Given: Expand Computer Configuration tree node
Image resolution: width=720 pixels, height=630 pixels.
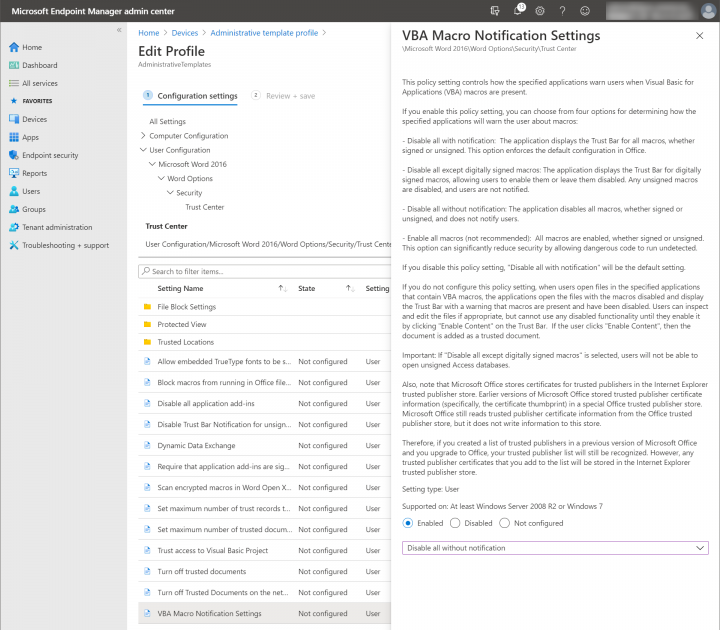Looking at the screenshot, I should pyautogui.click(x=143, y=135).
